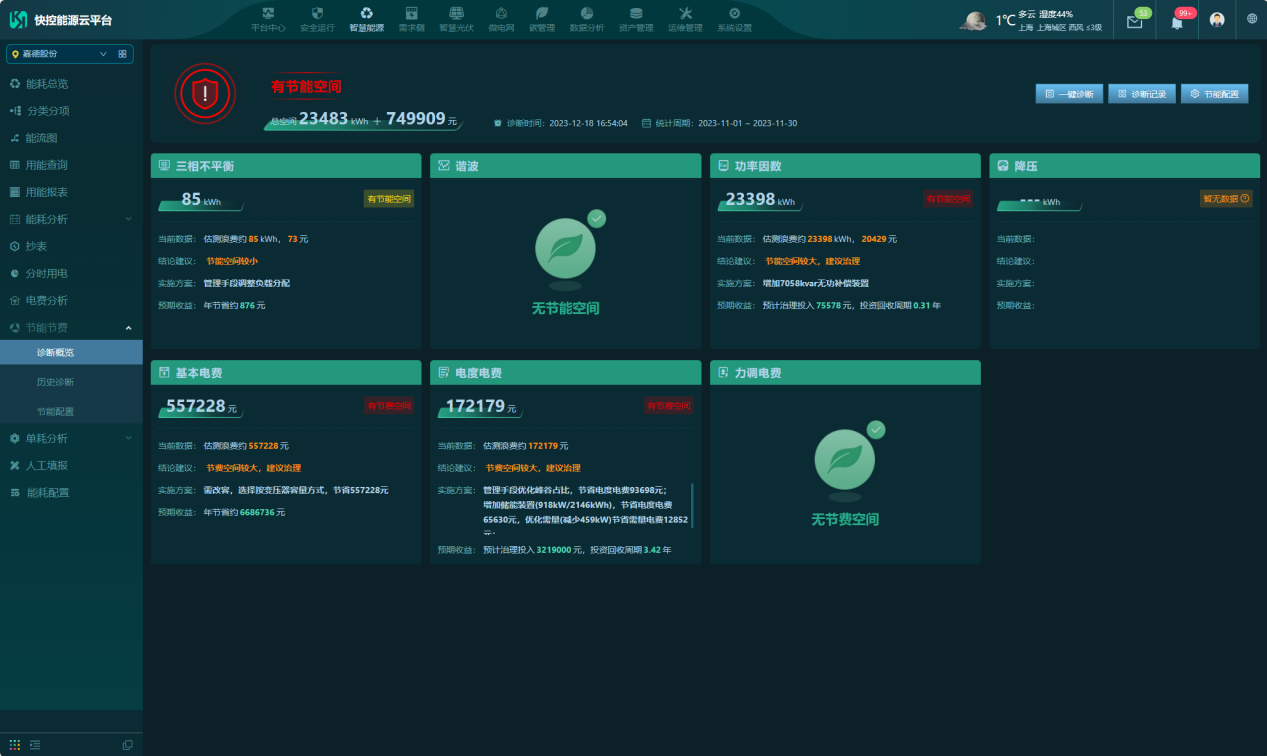Click the top-right 节能配置 button
Screen dimensions: 1267x756
coord(1215,94)
